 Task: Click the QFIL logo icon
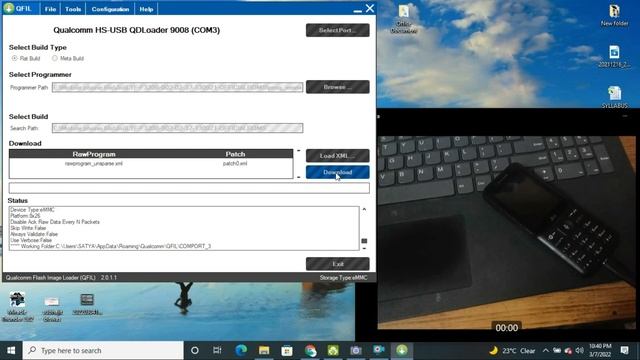(9, 9)
